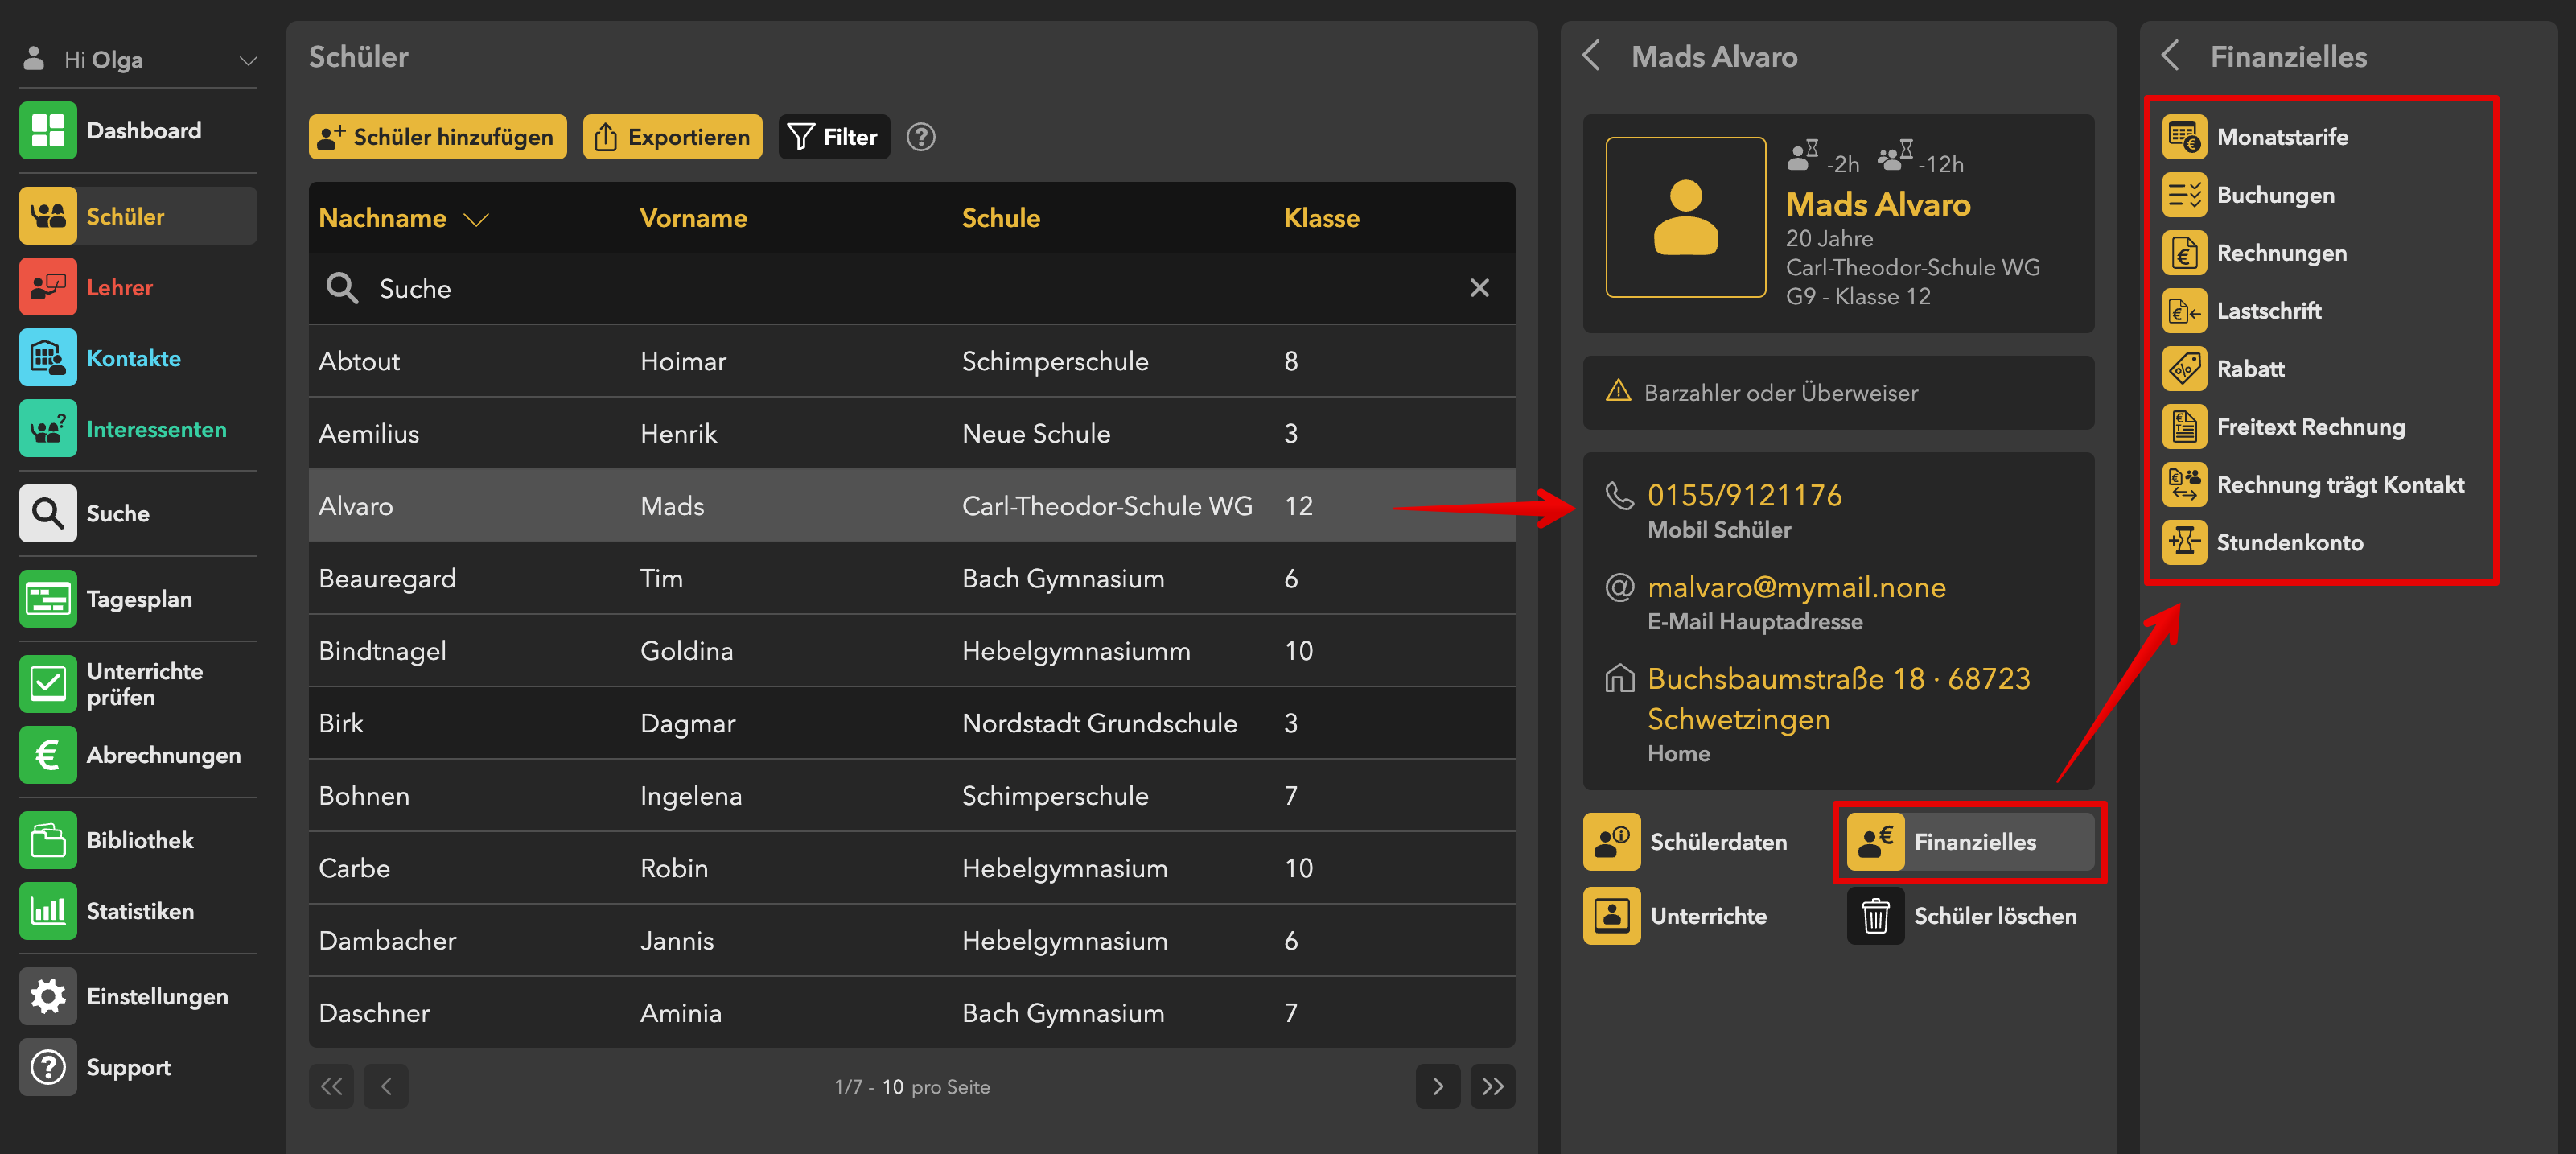Select the Schüler sidebar icon
2576x1154 pixels.
click(x=47, y=216)
